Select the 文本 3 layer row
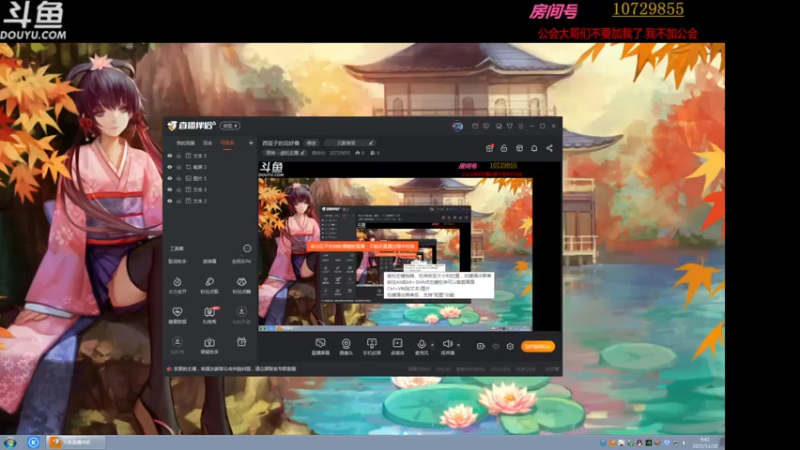 (210, 189)
